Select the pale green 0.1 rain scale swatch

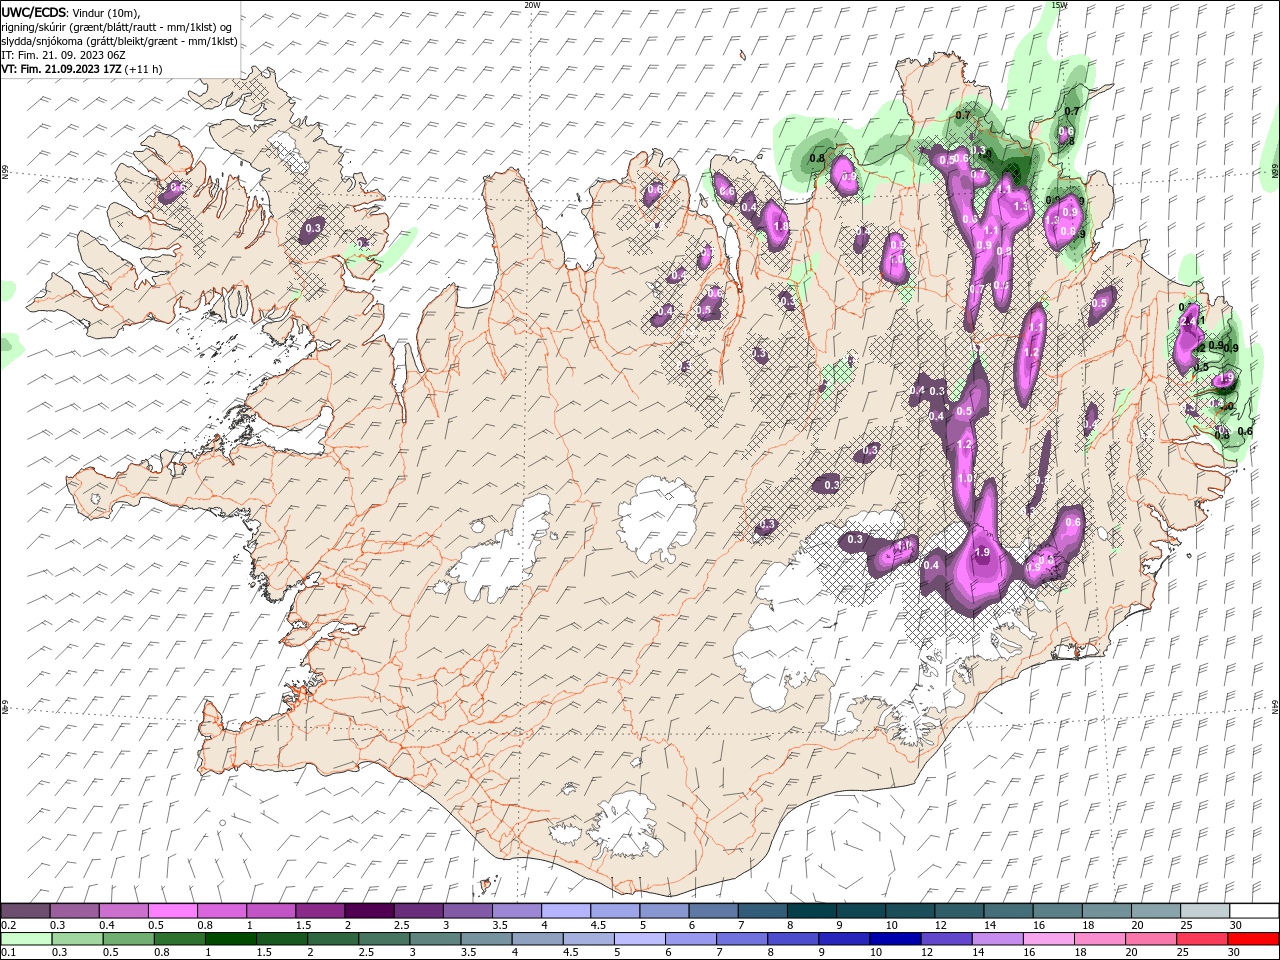26,939
